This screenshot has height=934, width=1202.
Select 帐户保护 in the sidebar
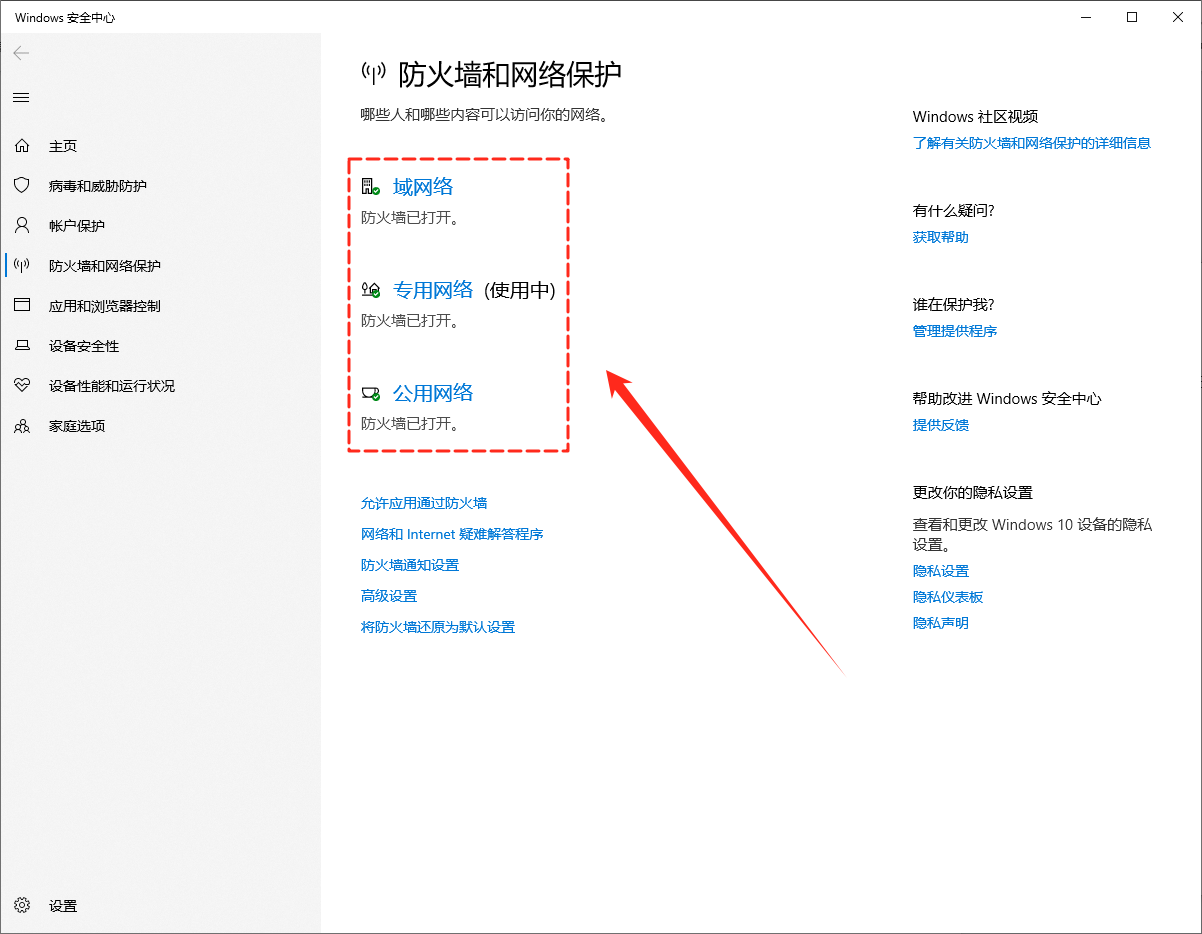tap(97, 225)
